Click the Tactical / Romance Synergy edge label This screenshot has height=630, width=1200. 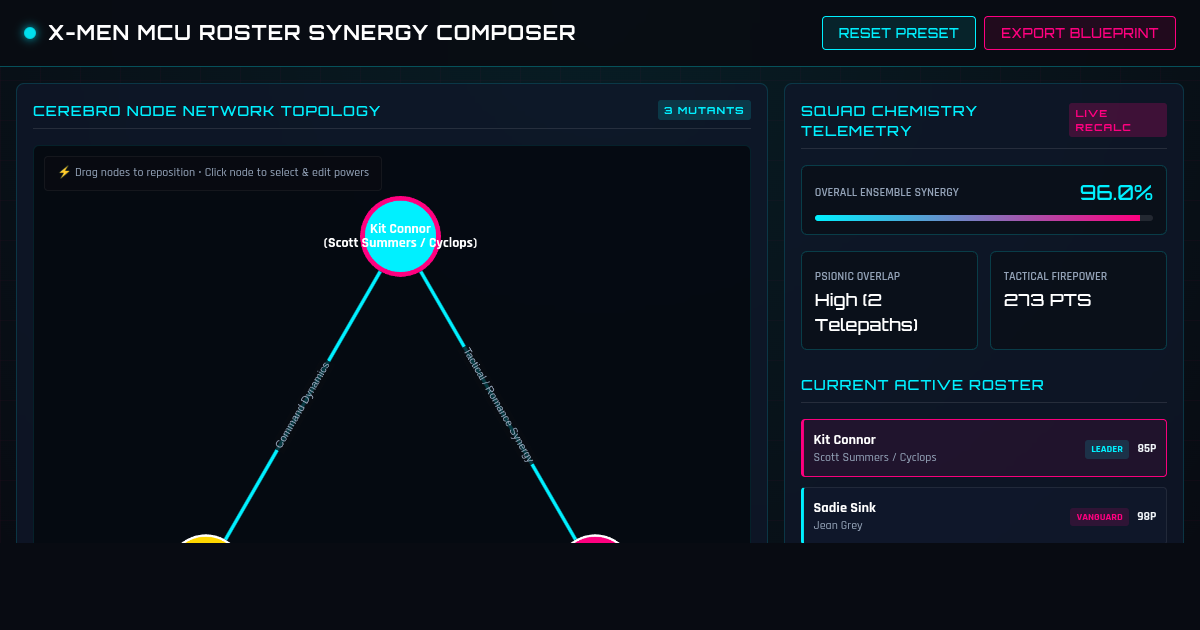pyautogui.click(x=498, y=405)
